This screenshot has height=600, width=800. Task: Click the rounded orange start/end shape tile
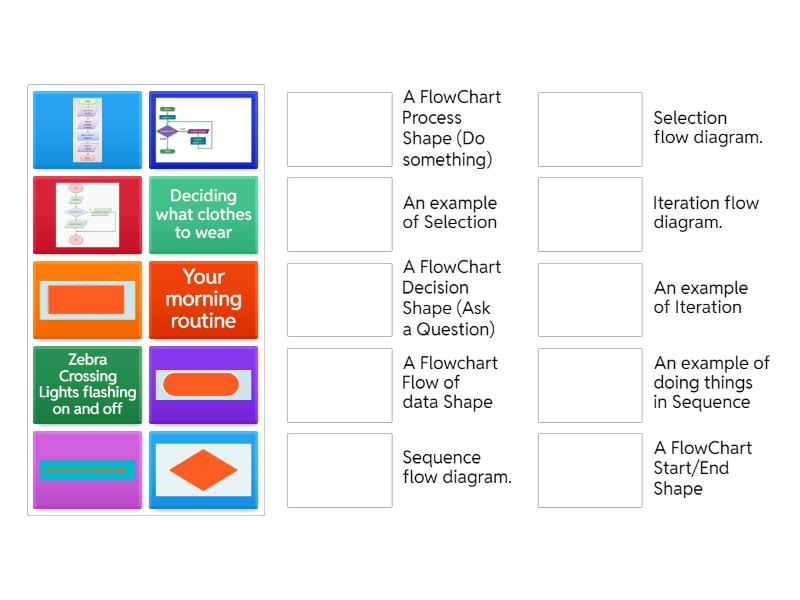(203, 385)
